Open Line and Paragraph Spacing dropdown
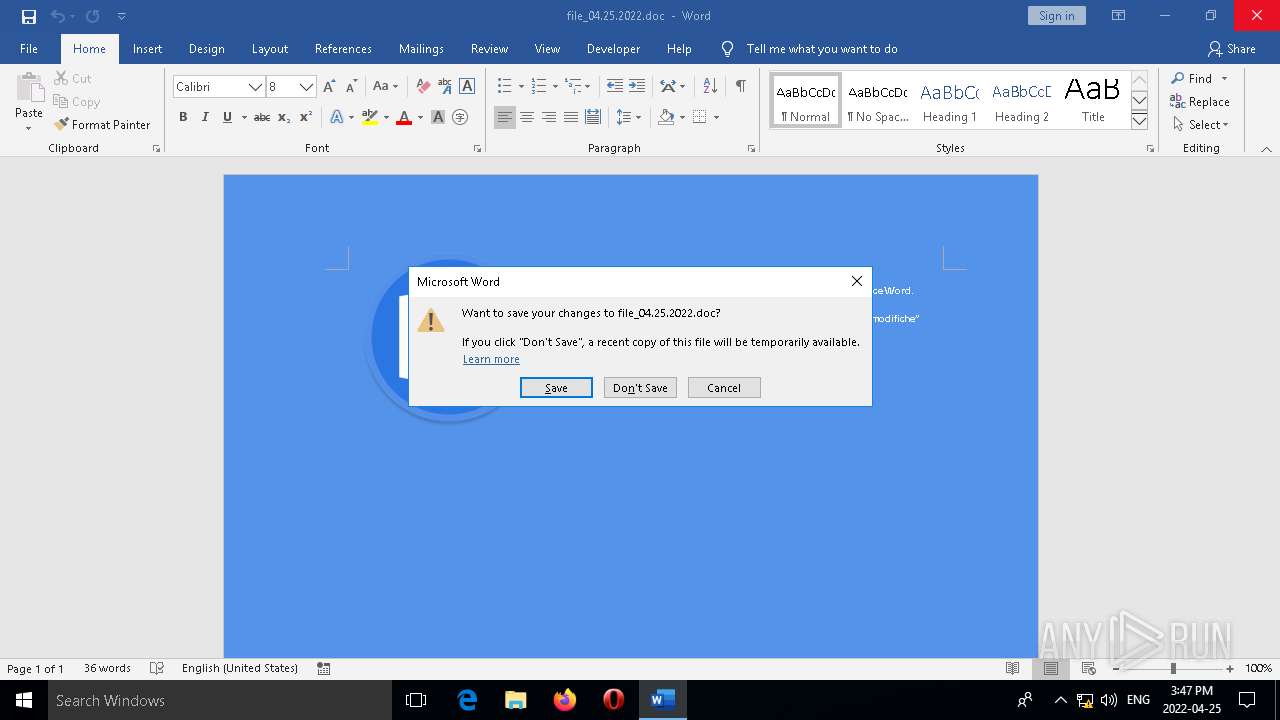This screenshot has height=720, width=1280. pos(628,117)
